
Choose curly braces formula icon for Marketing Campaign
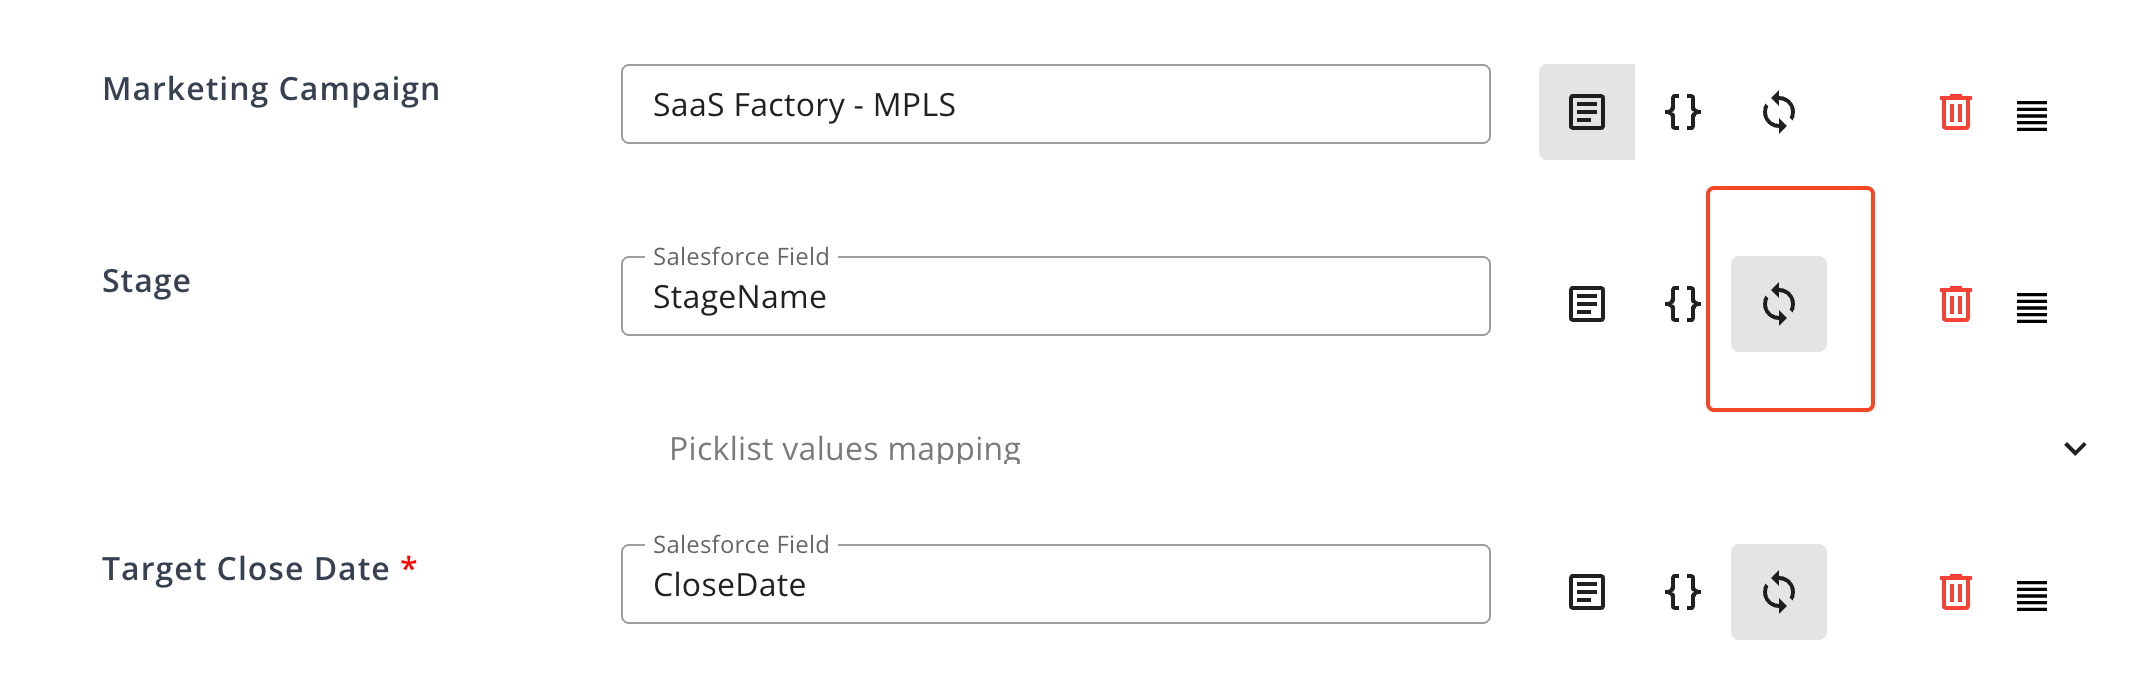click(x=1682, y=112)
